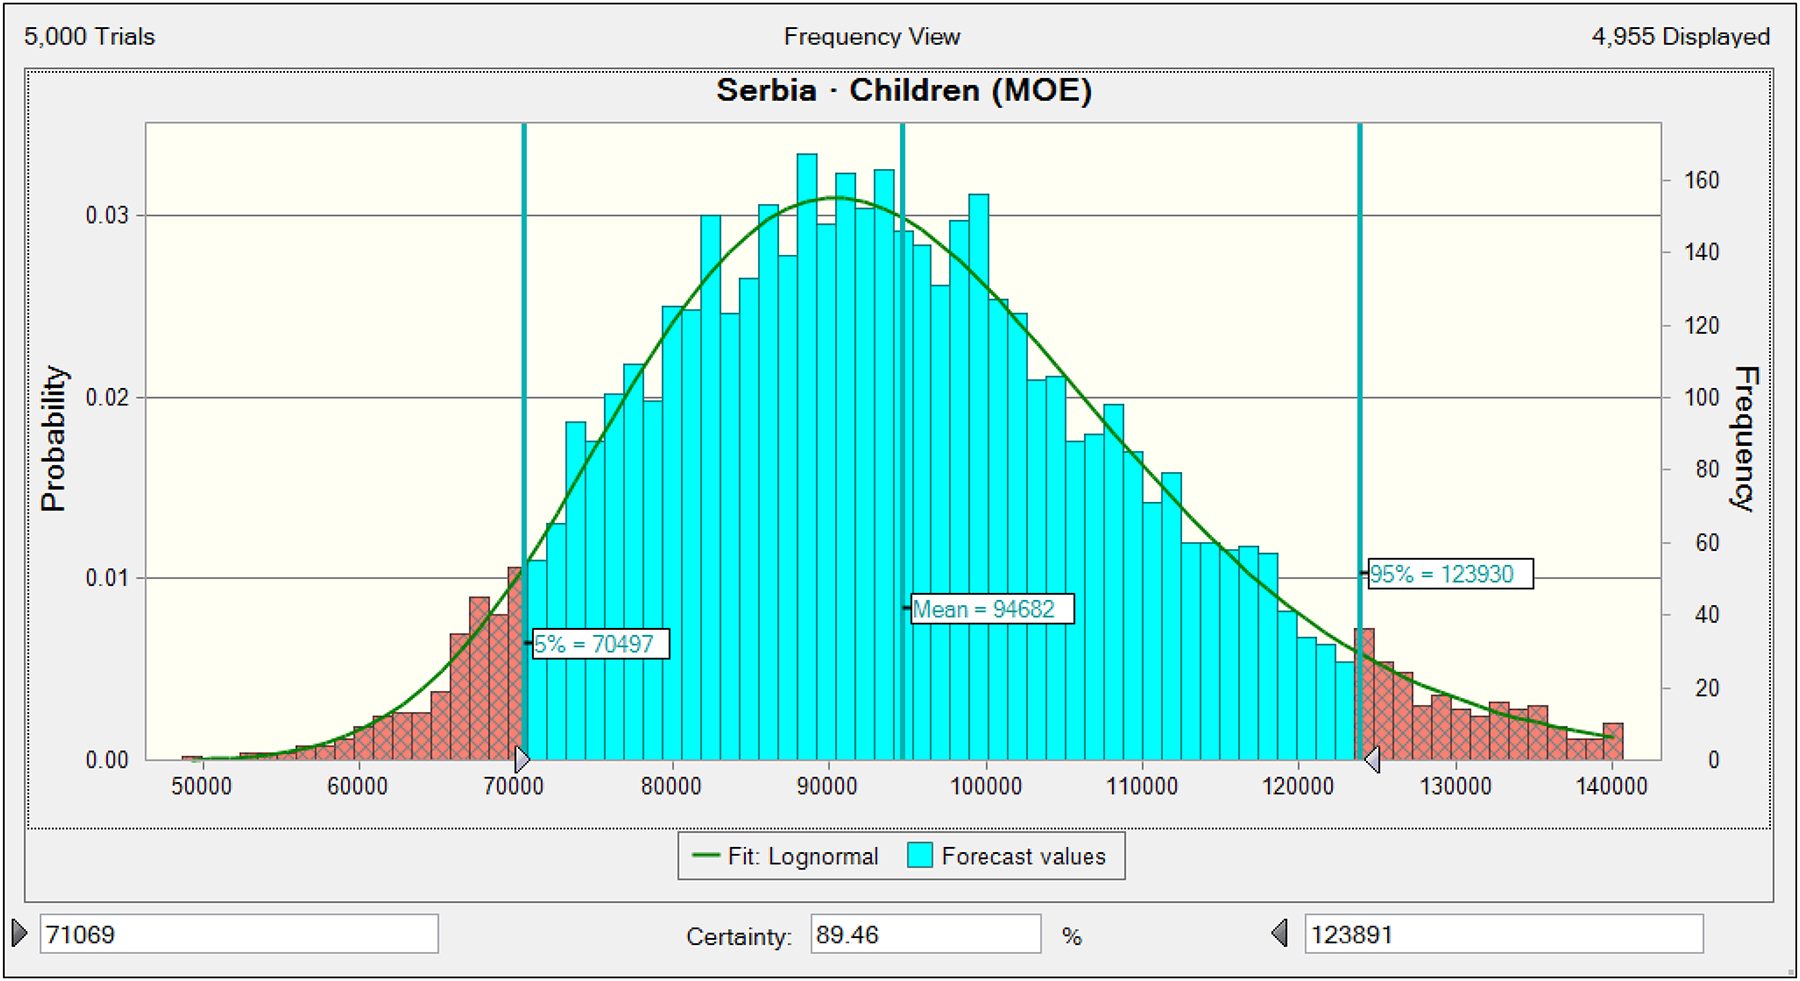This screenshot has width=1800, height=981.
Task: Select the right certainty grabber on the x-axis
Action: (x=1373, y=759)
